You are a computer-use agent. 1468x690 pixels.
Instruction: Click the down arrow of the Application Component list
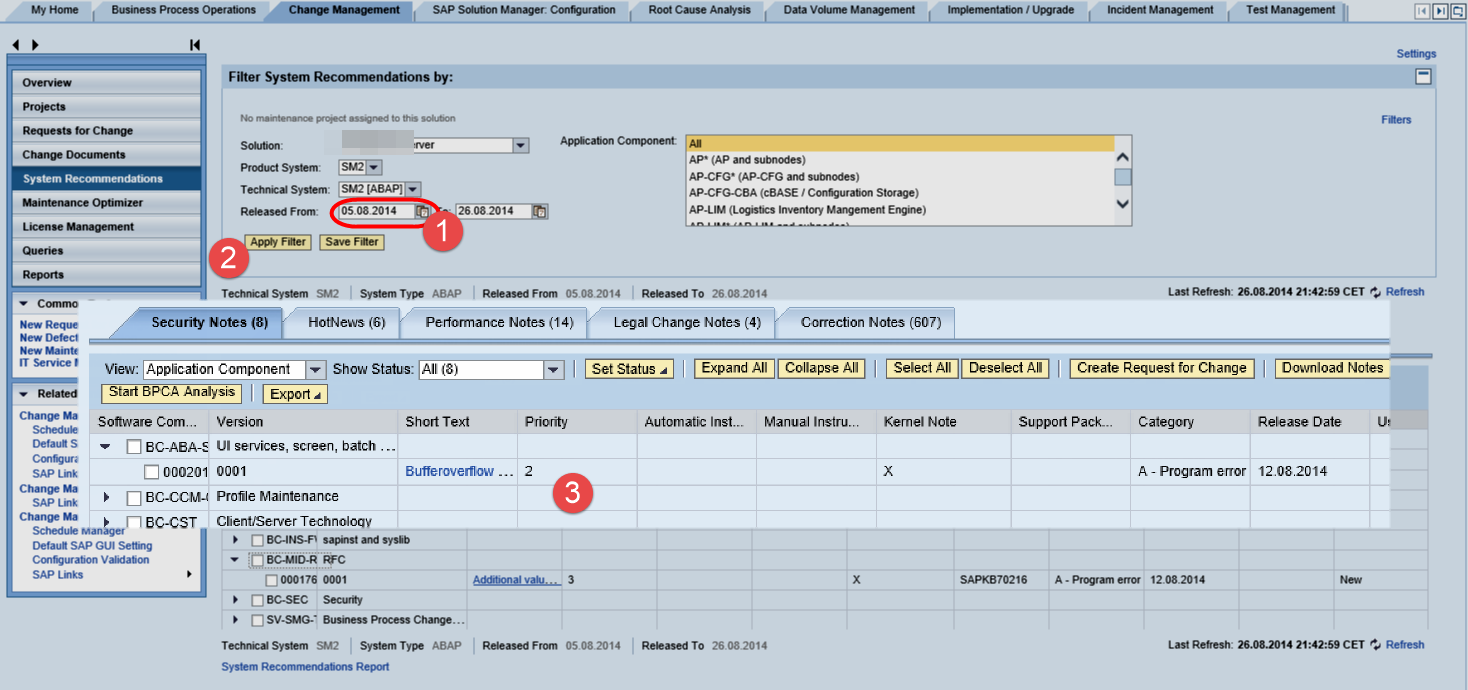(1123, 204)
